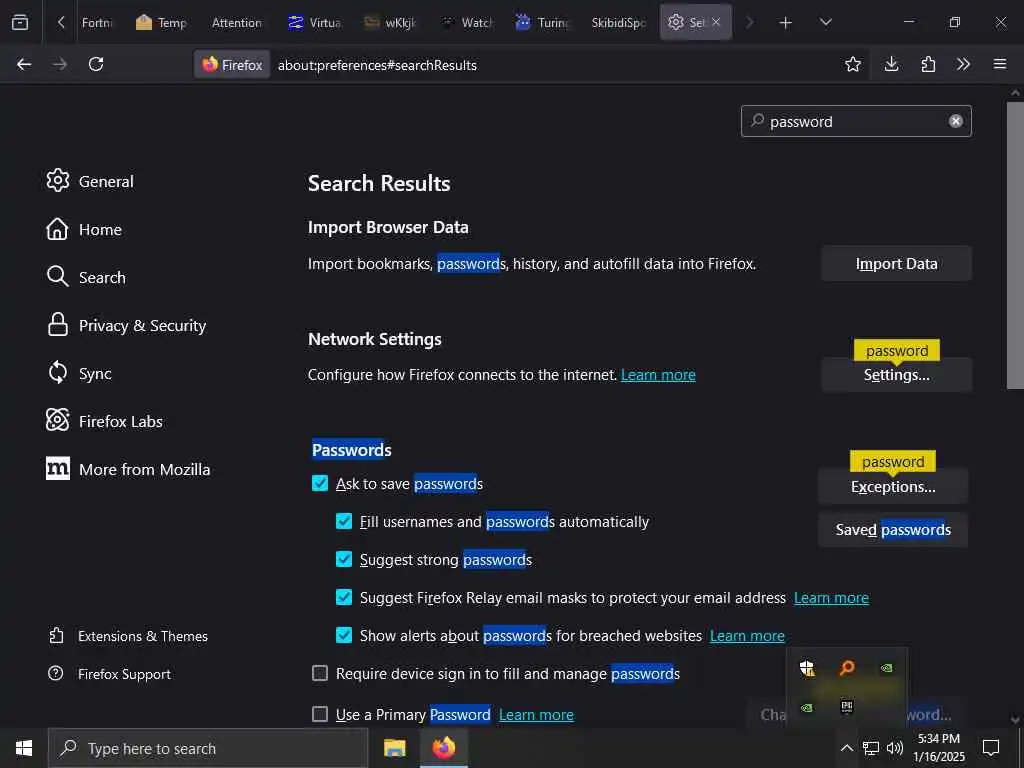Switch to the Virtua tab
The width and height of the screenshot is (1024, 768).
click(x=315, y=23)
